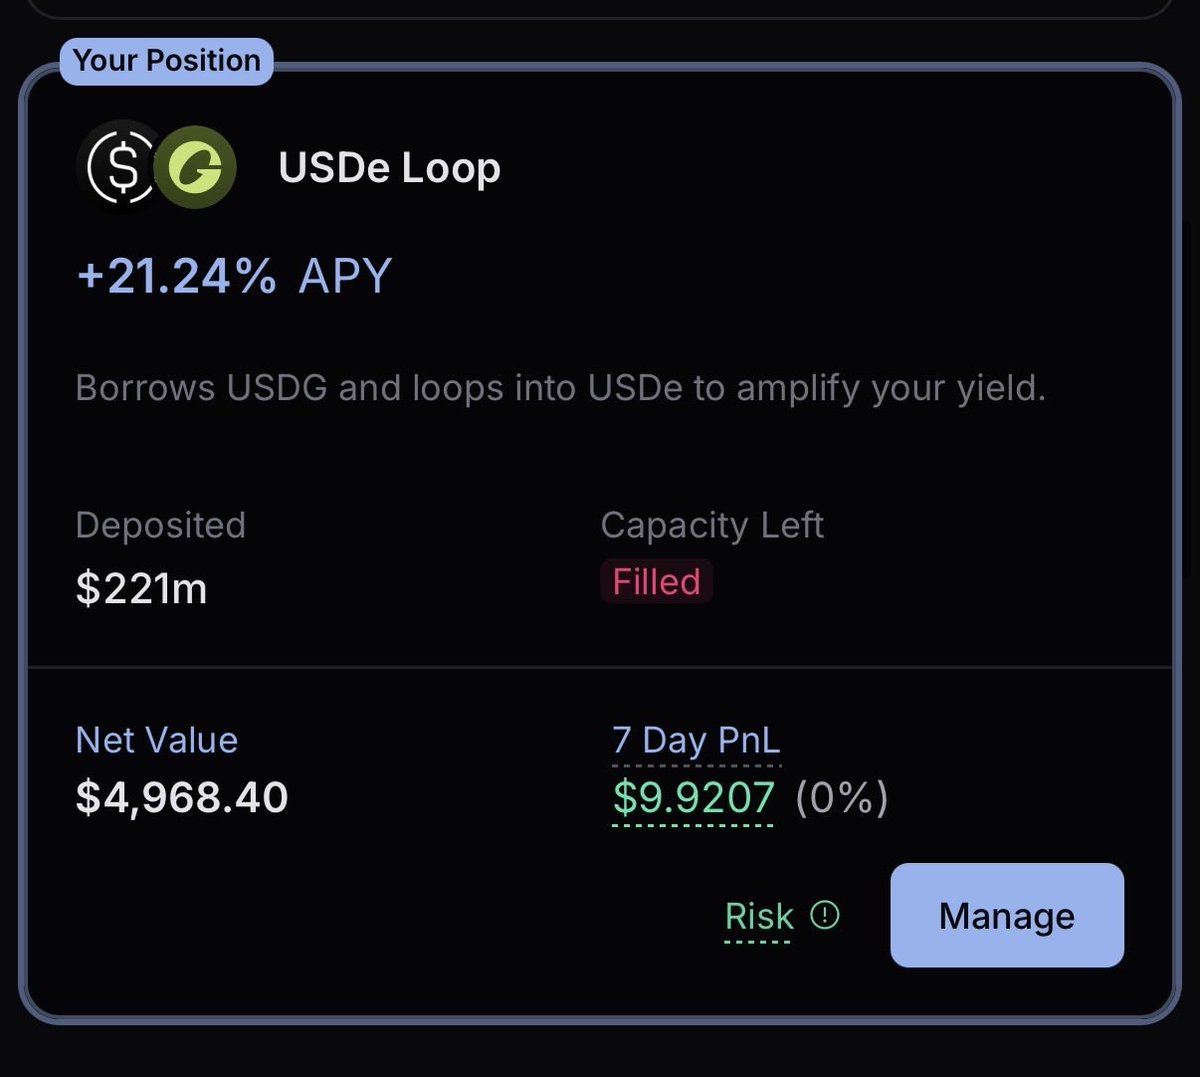Click the Your Position badge

pos(166,61)
